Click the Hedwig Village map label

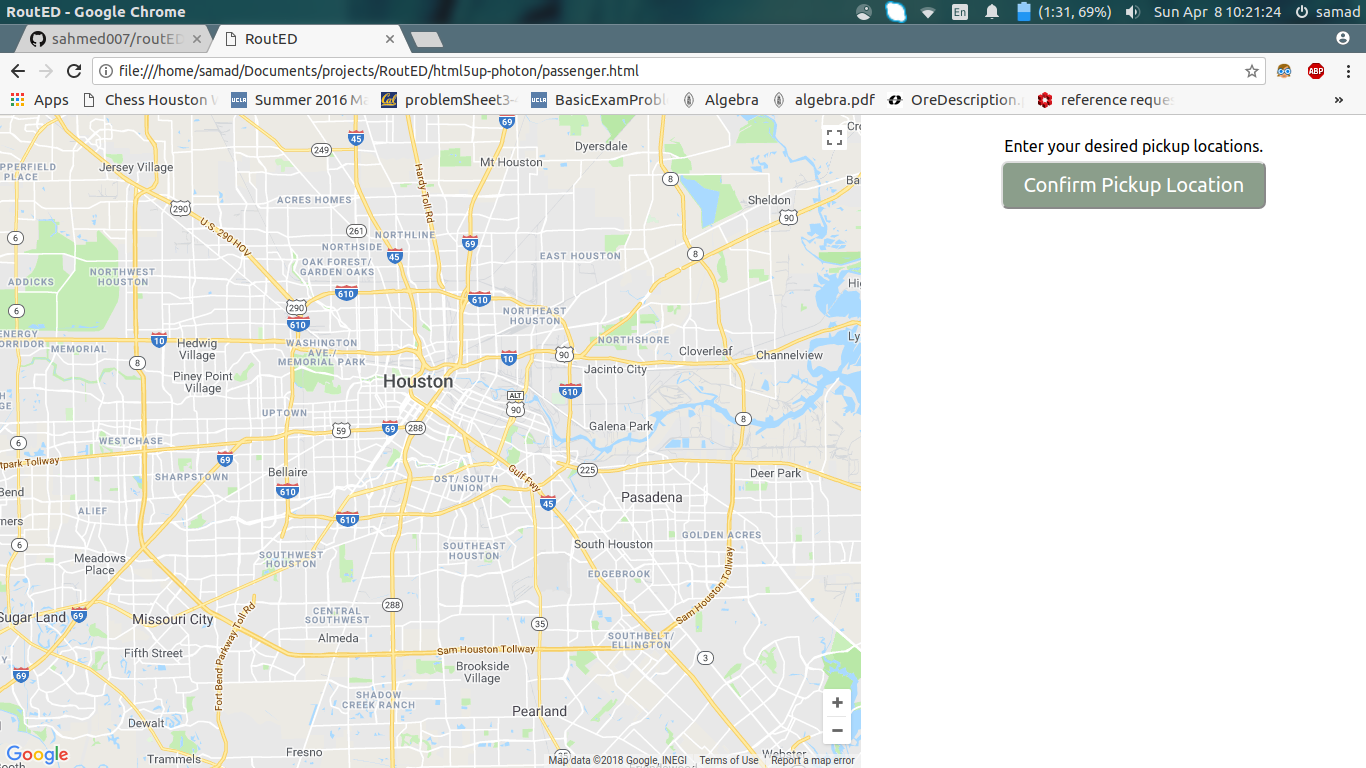tap(197, 349)
